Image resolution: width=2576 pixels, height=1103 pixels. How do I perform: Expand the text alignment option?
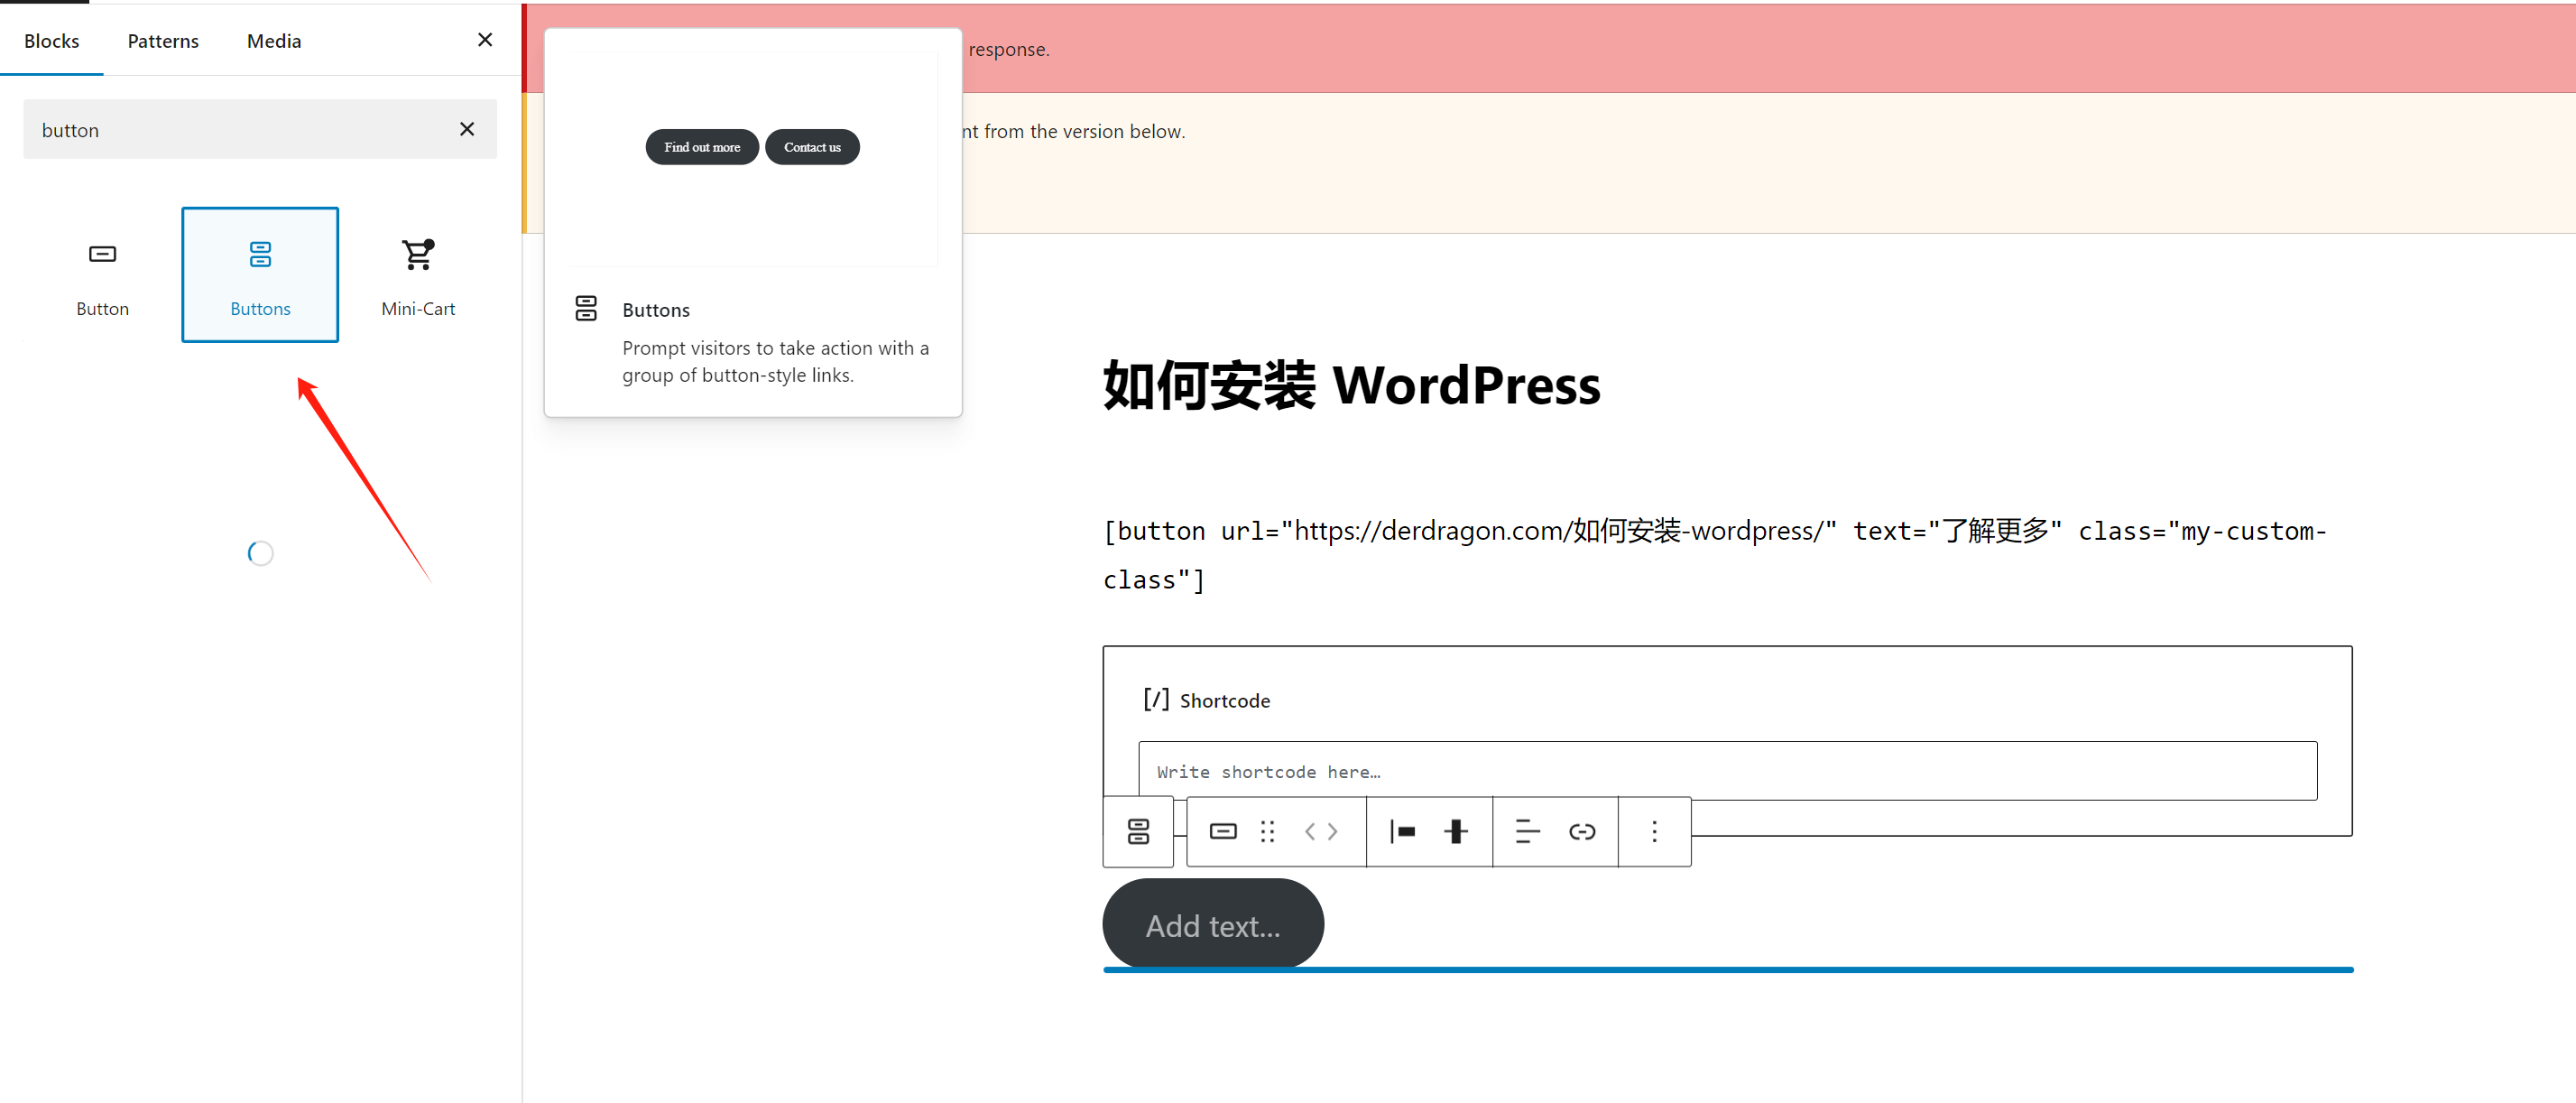tap(1527, 831)
